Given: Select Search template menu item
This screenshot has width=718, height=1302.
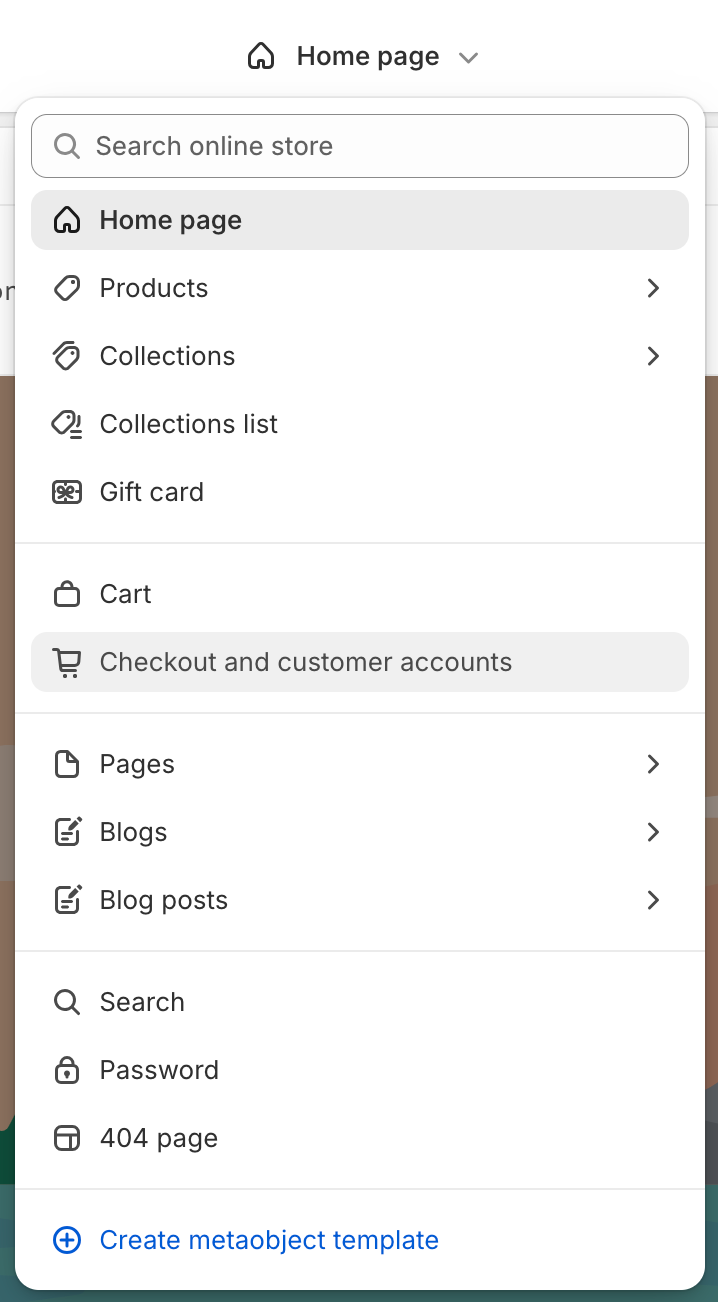Looking at the screenshot, I should [x=142, y=1002].
